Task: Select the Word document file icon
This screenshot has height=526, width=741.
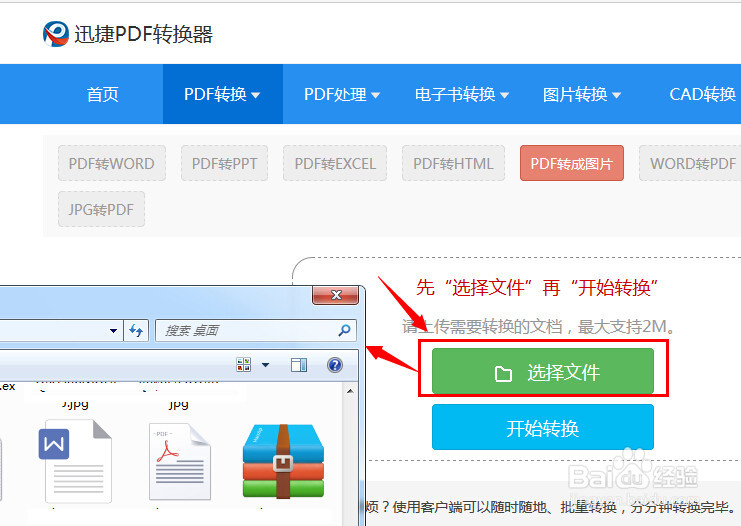Action: [76, 461]
